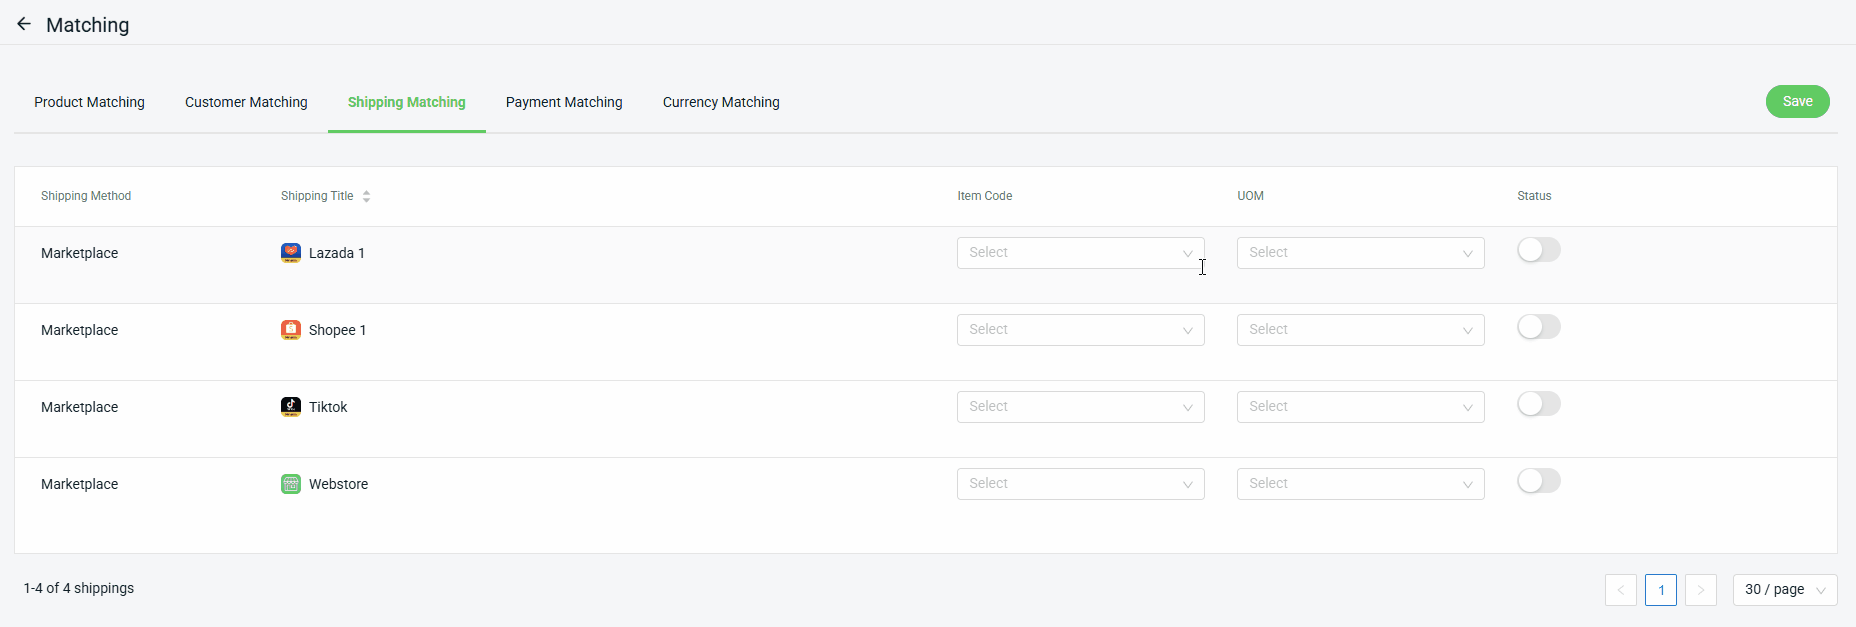Go to the previous page arrow
The height and width of the screenshot is (627, 1856).
[1620, 590]
